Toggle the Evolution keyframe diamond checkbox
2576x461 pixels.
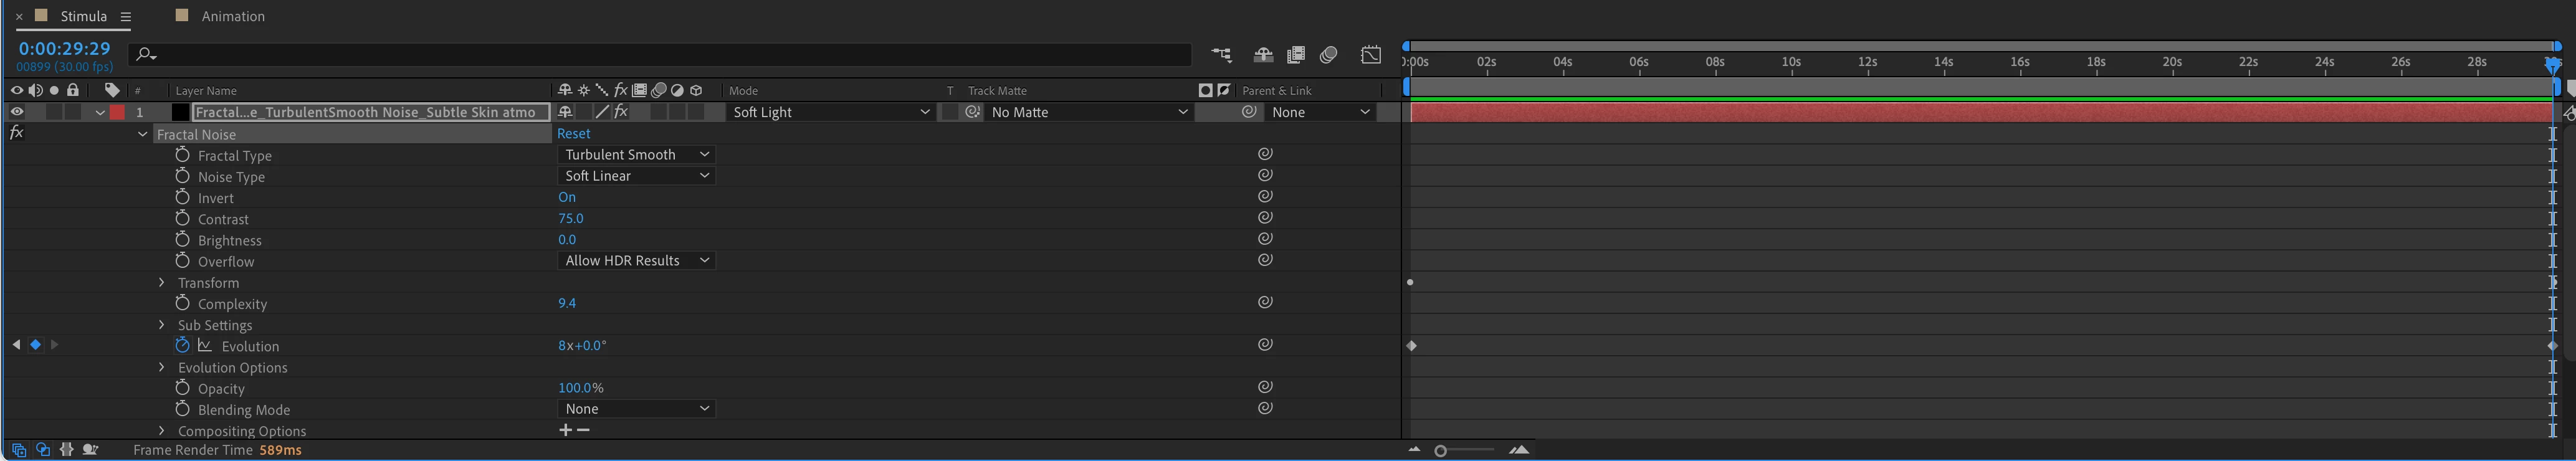pos(35,345)
